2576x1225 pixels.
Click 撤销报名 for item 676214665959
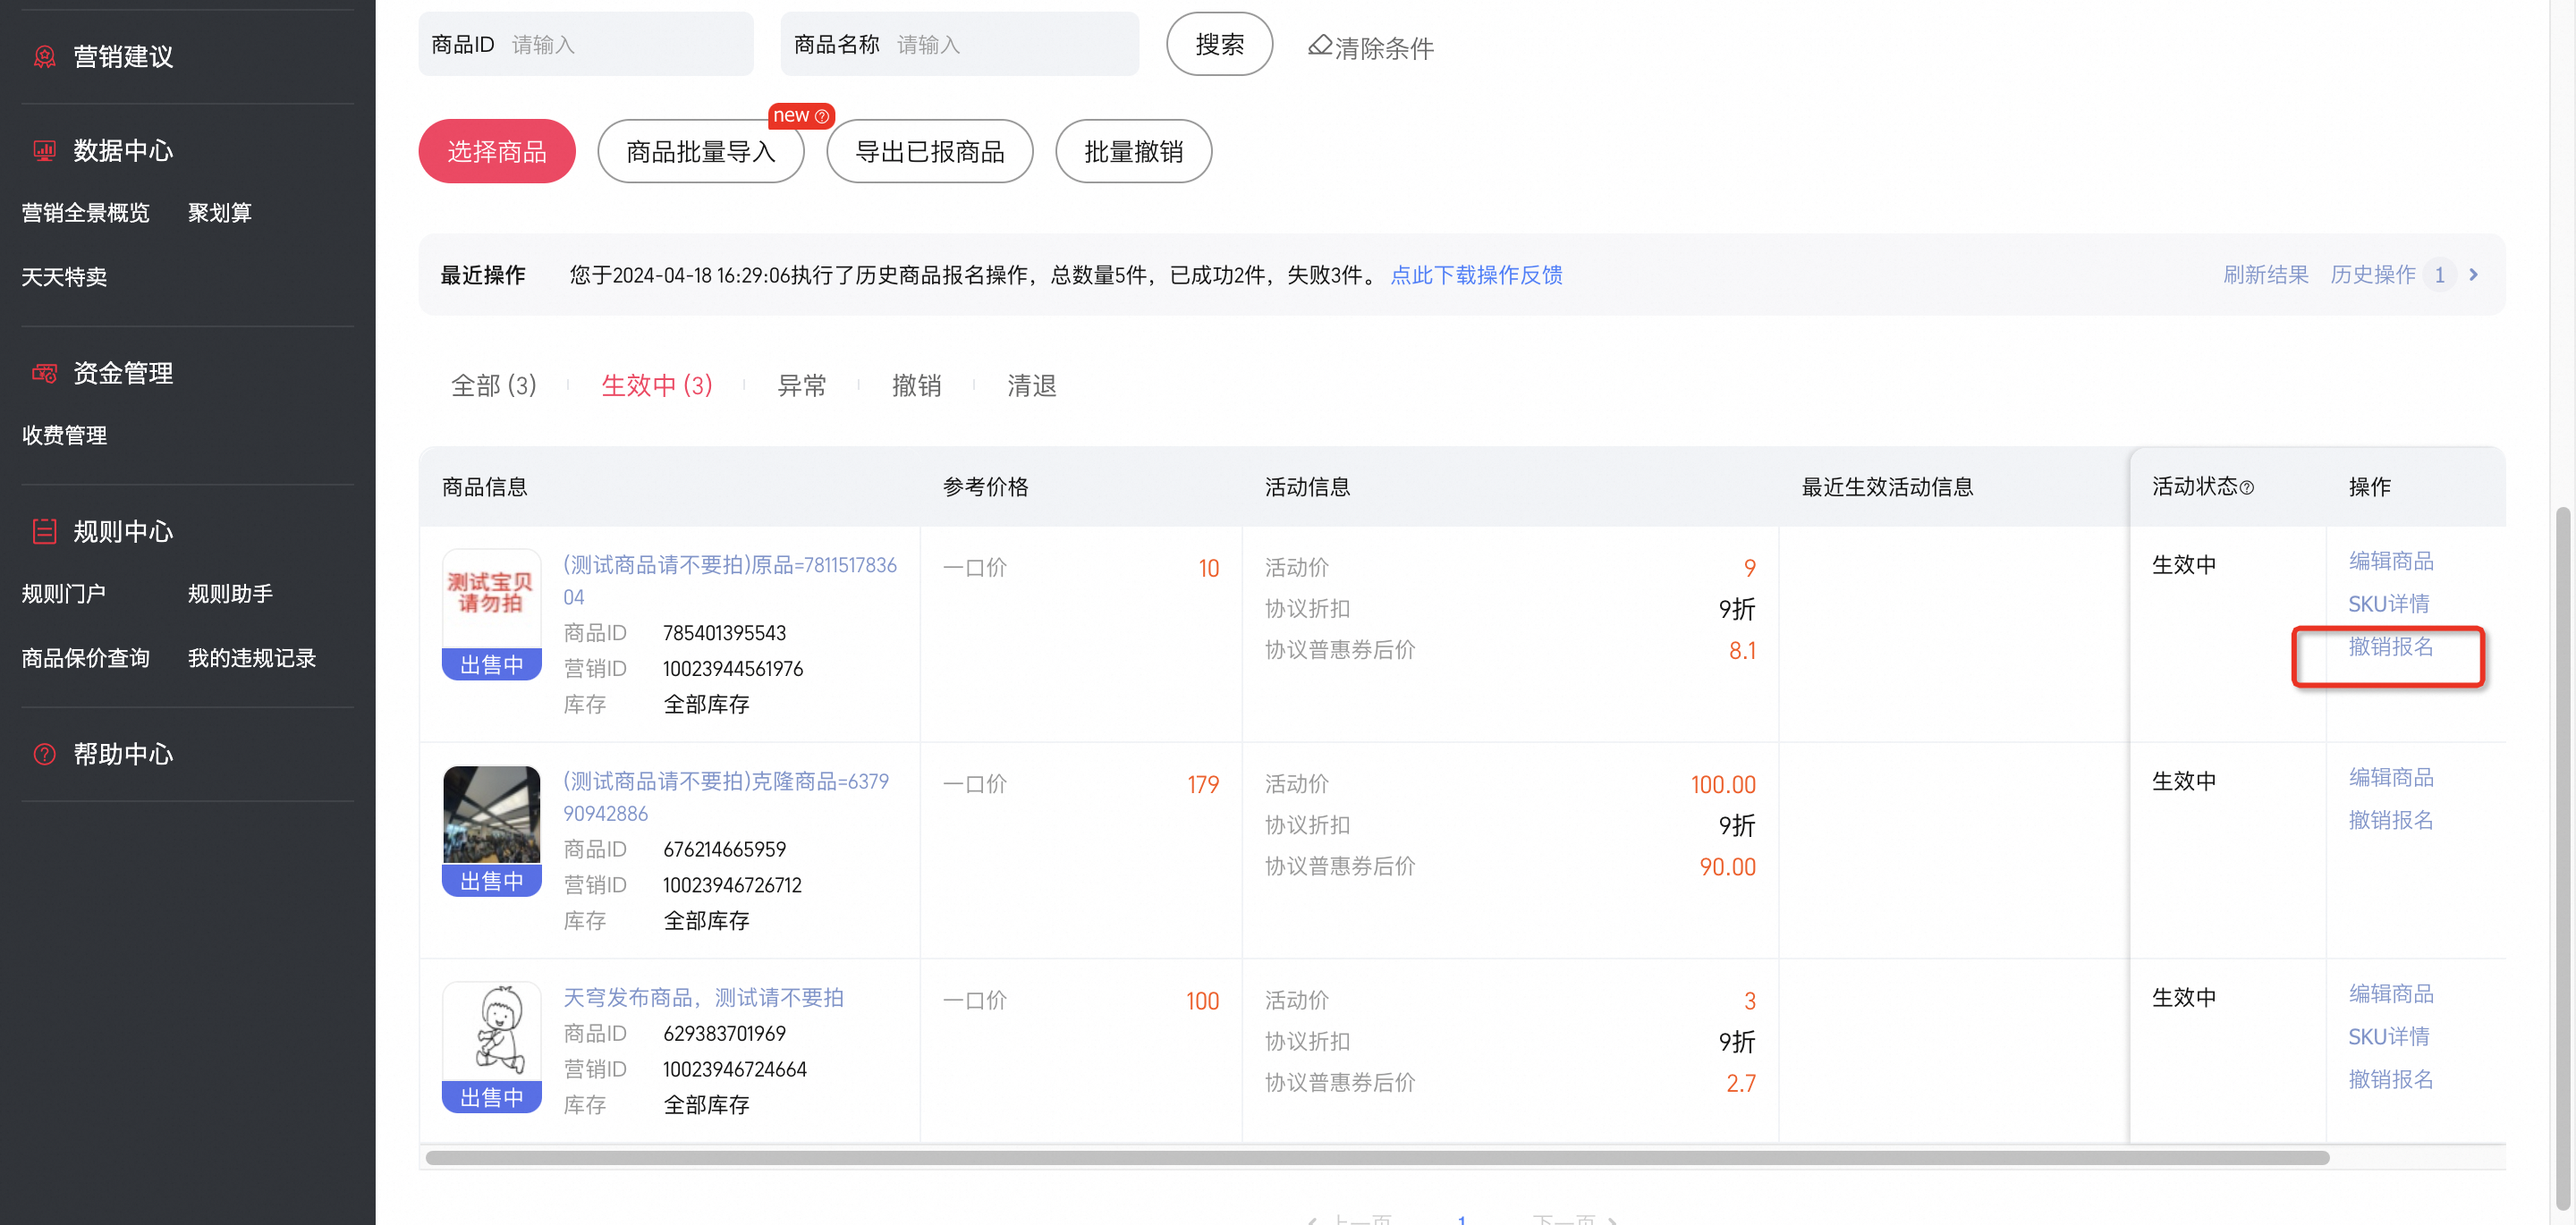[x=2391, y=821]
